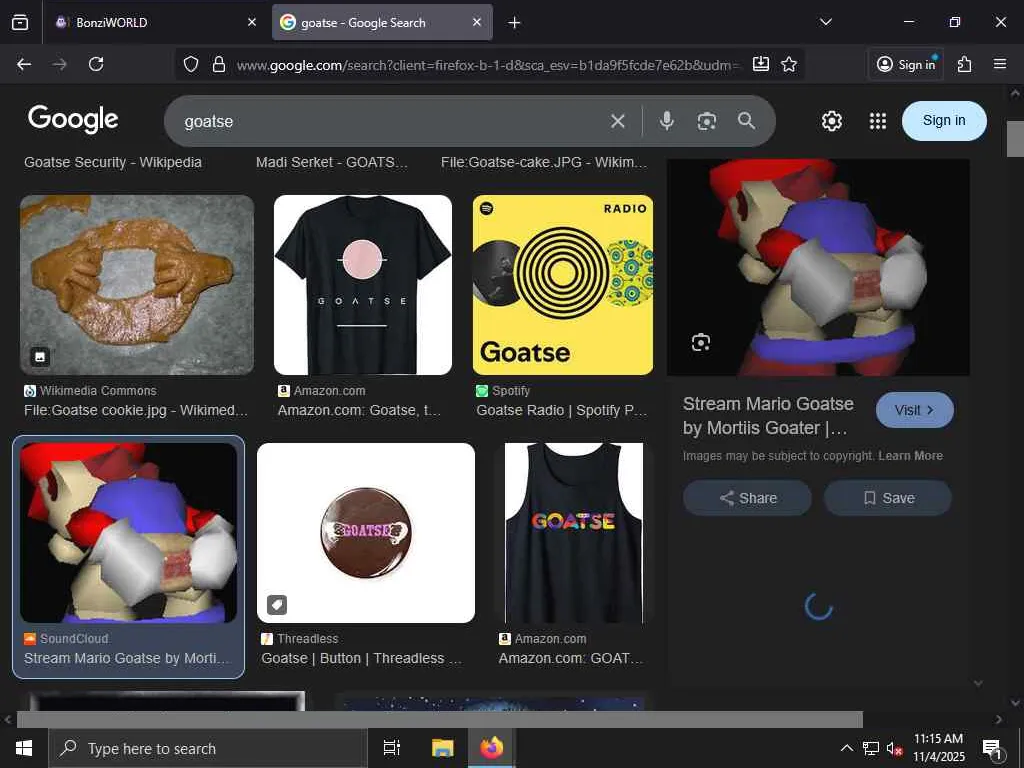Image resolution: width=1024 pixels, height=768 pixels.
Task: Click the Firefox taskbar icon
Action: tap(492, 748)
